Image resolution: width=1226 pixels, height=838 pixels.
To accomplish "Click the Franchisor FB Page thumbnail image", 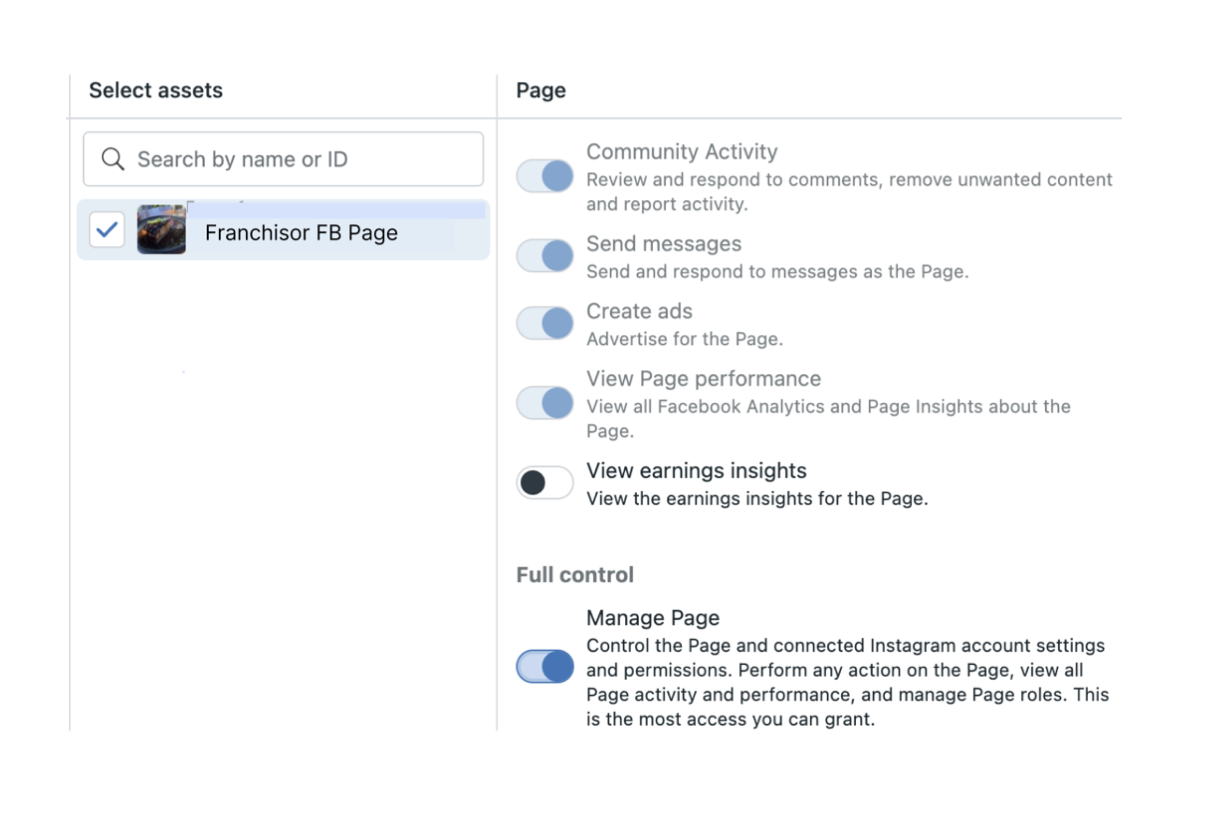I will point(161,230).
